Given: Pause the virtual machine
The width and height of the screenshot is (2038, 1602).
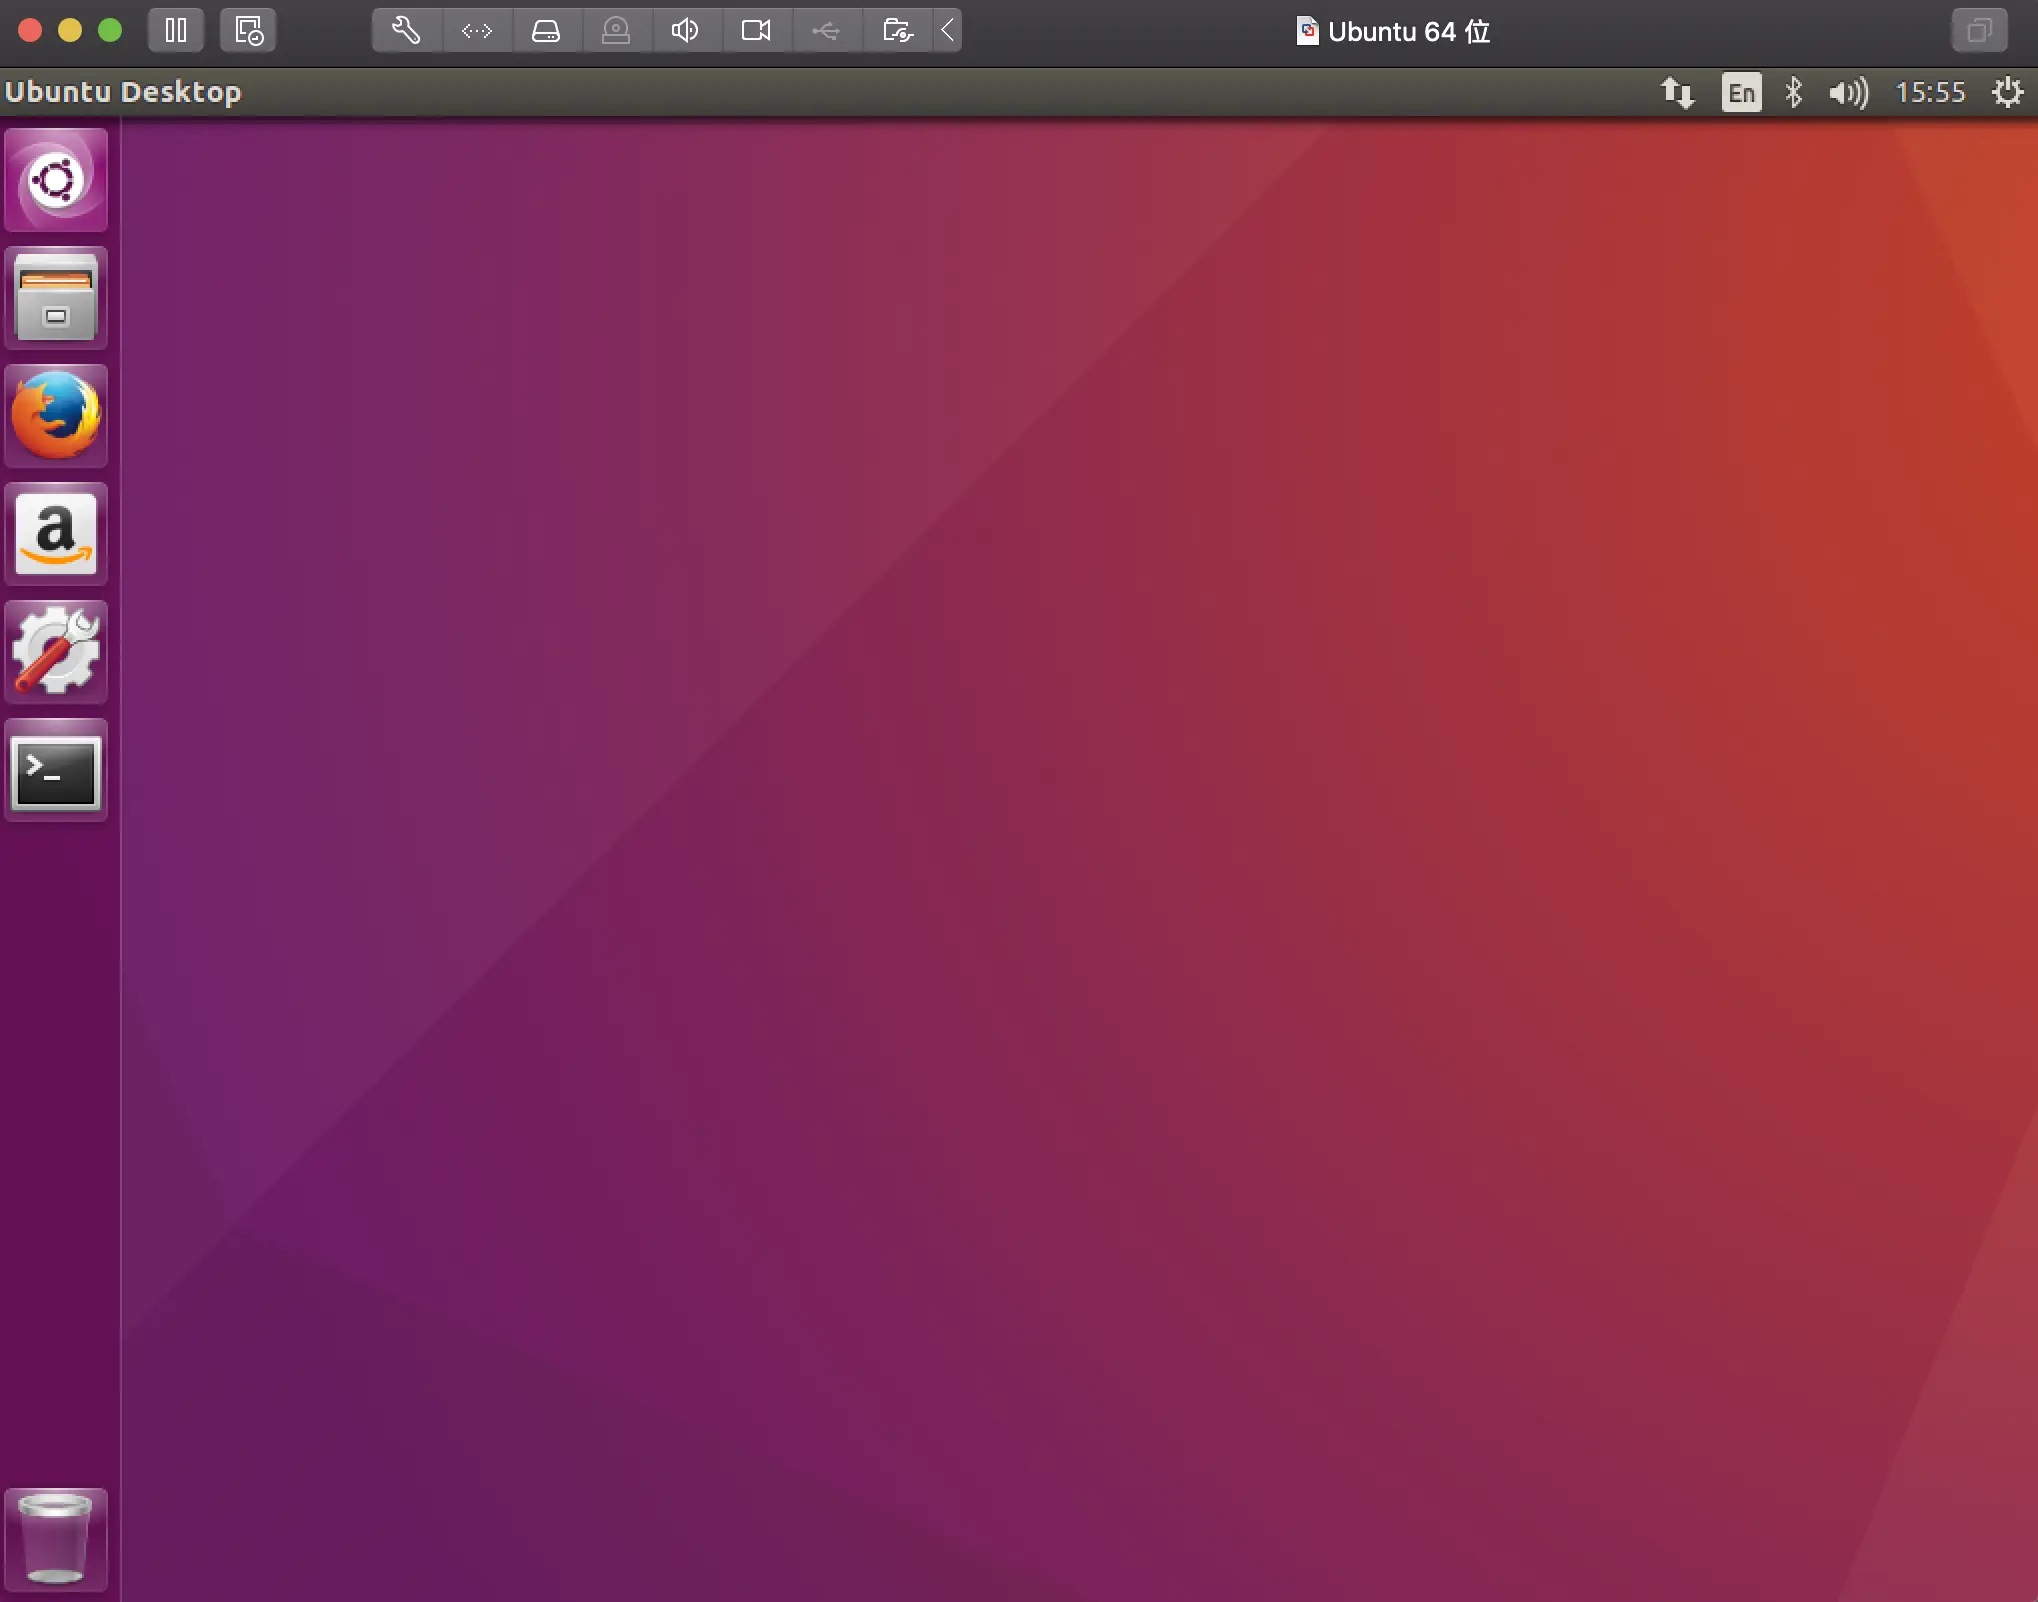Looking at the screenshot, I should click(x=176, y=31).
